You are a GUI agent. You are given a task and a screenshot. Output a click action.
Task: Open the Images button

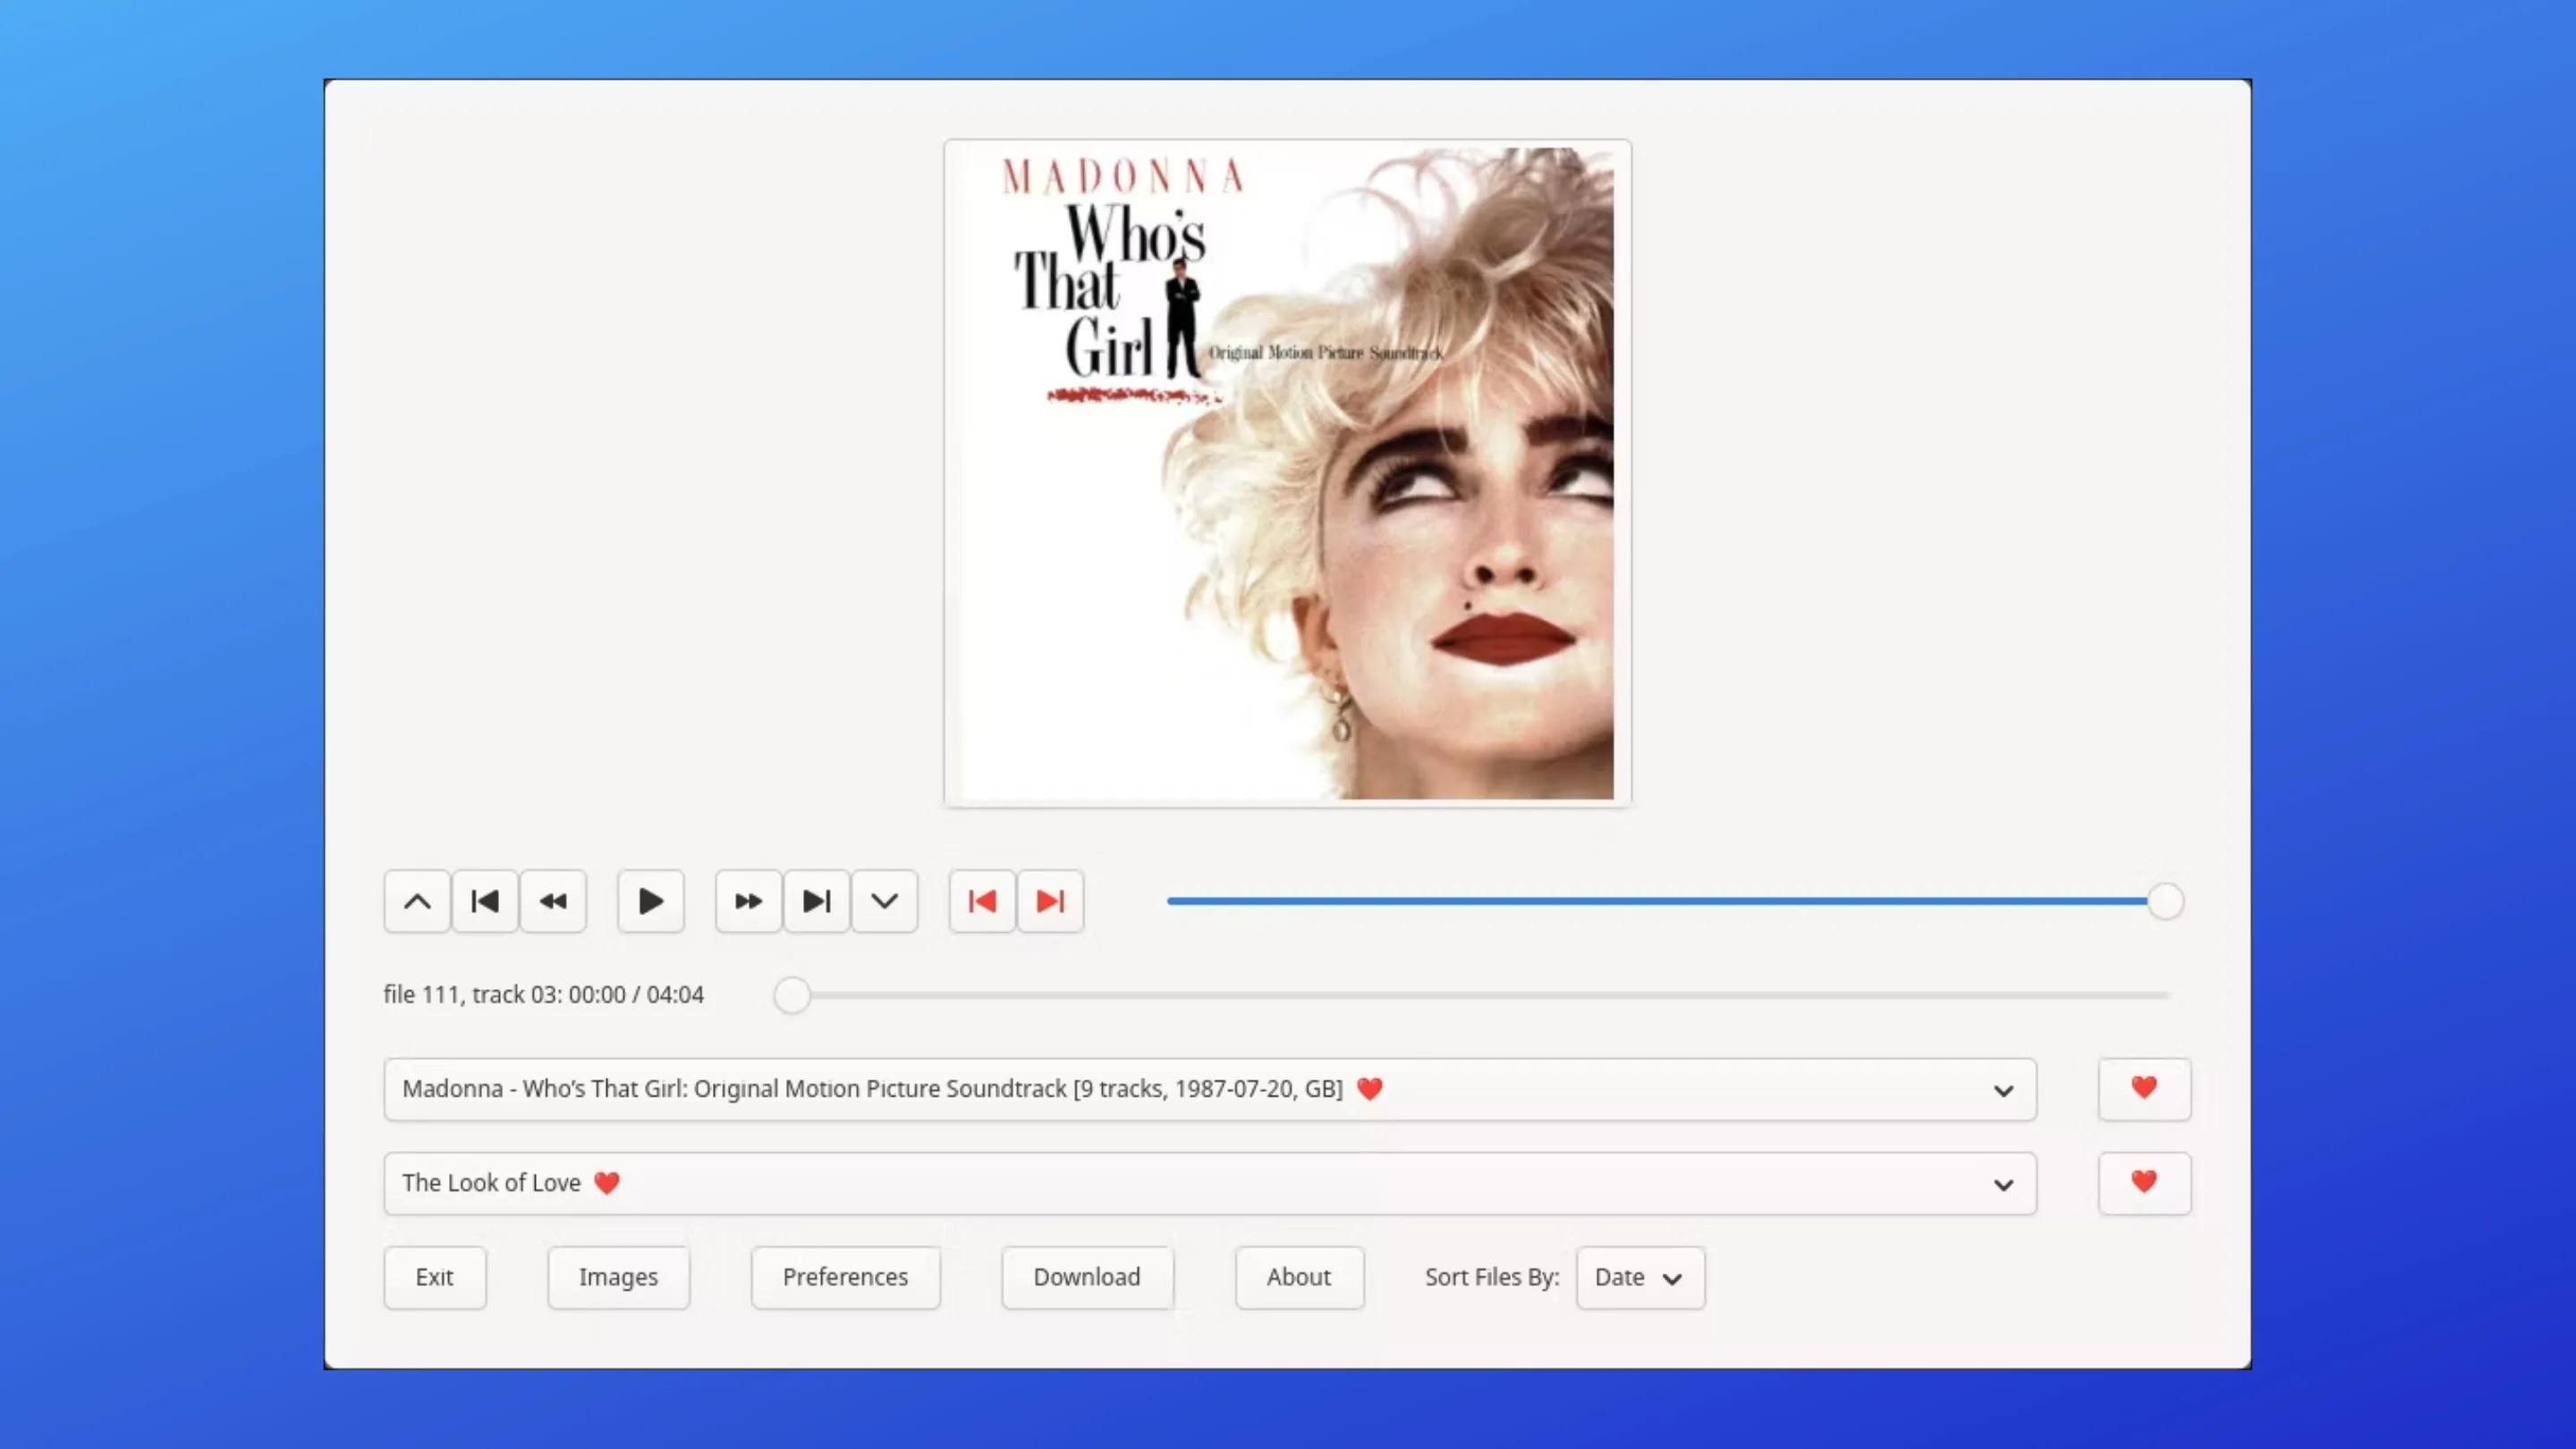tap(618, 1278)
